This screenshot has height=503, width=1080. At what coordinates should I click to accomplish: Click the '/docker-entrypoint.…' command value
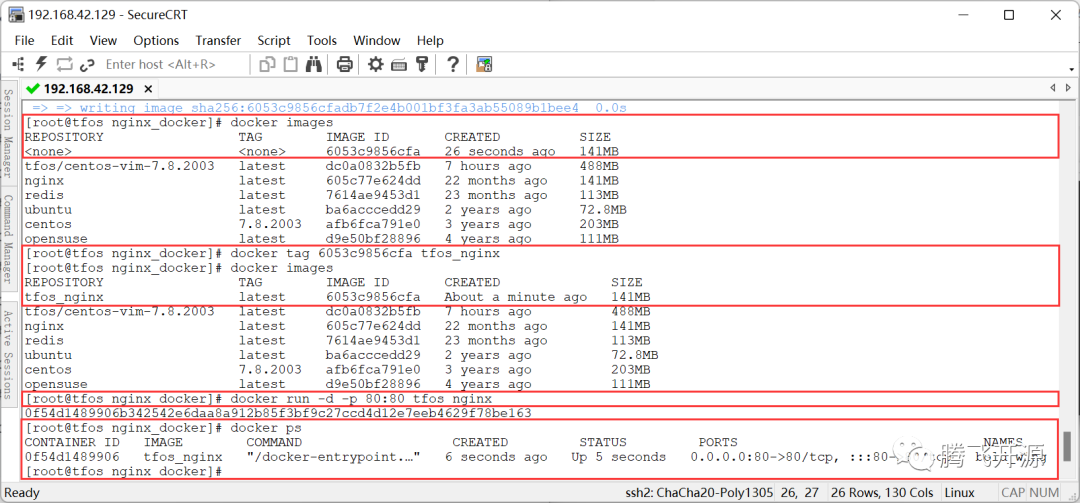333,457
